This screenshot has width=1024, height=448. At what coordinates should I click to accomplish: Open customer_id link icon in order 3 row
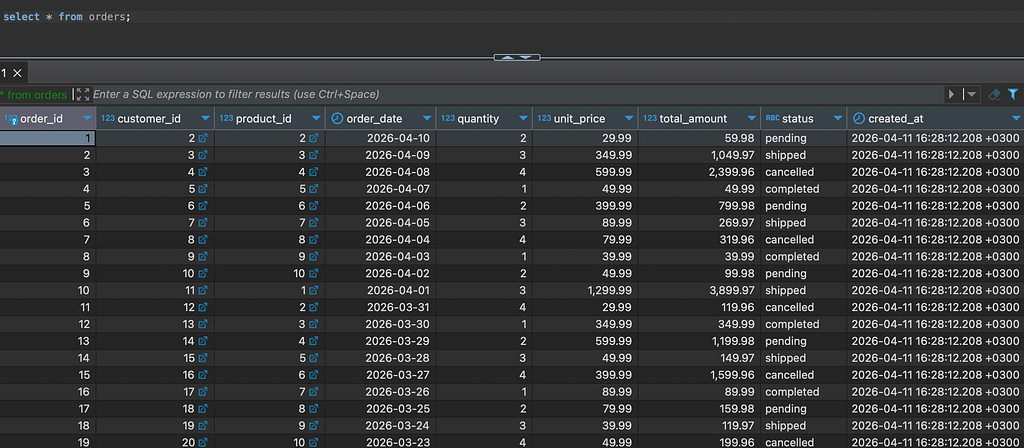point(202,172)
